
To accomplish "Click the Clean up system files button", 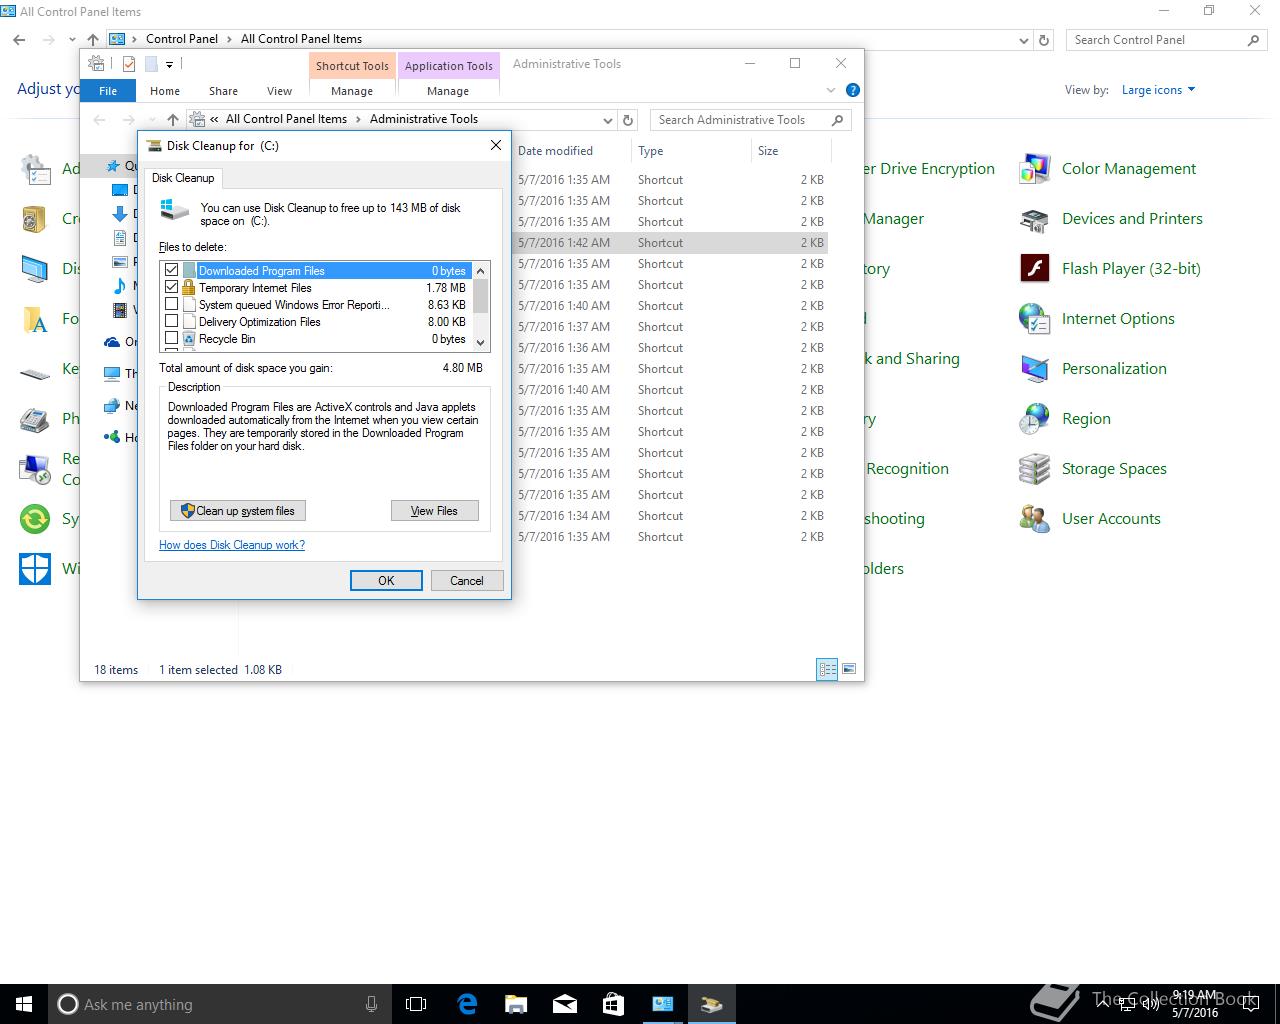I will click(238, 511).
